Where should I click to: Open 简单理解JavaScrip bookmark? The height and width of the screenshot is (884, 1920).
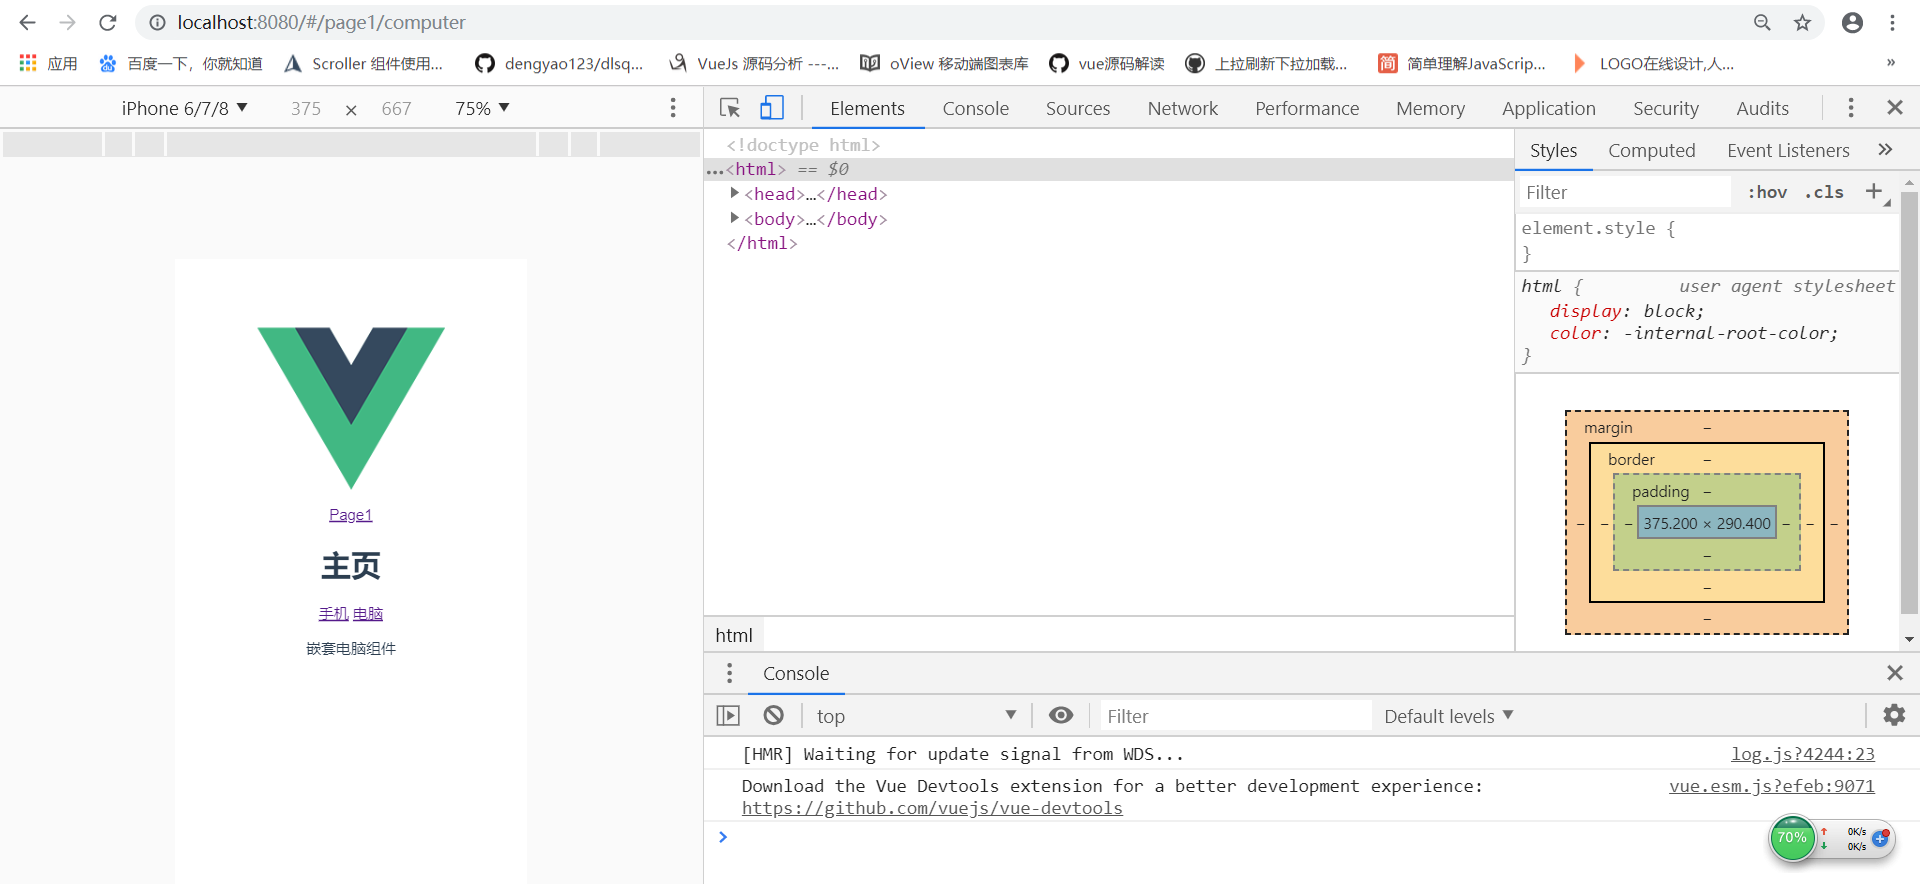point(1462,63)
